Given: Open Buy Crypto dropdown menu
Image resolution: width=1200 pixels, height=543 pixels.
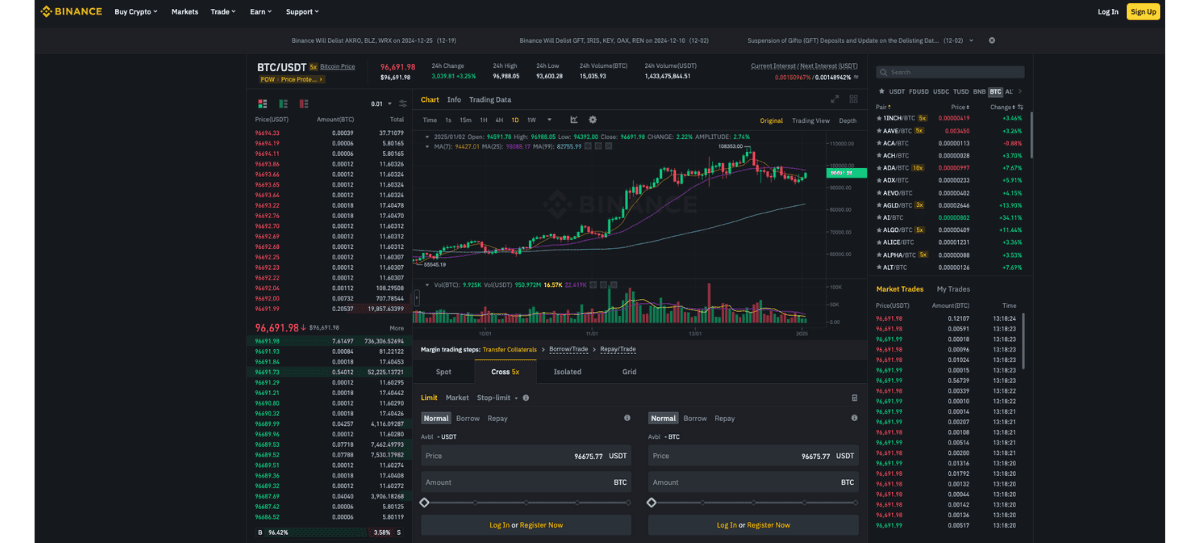Looking at the screenshot, I should pyautogui.click(x=135, y=11).
